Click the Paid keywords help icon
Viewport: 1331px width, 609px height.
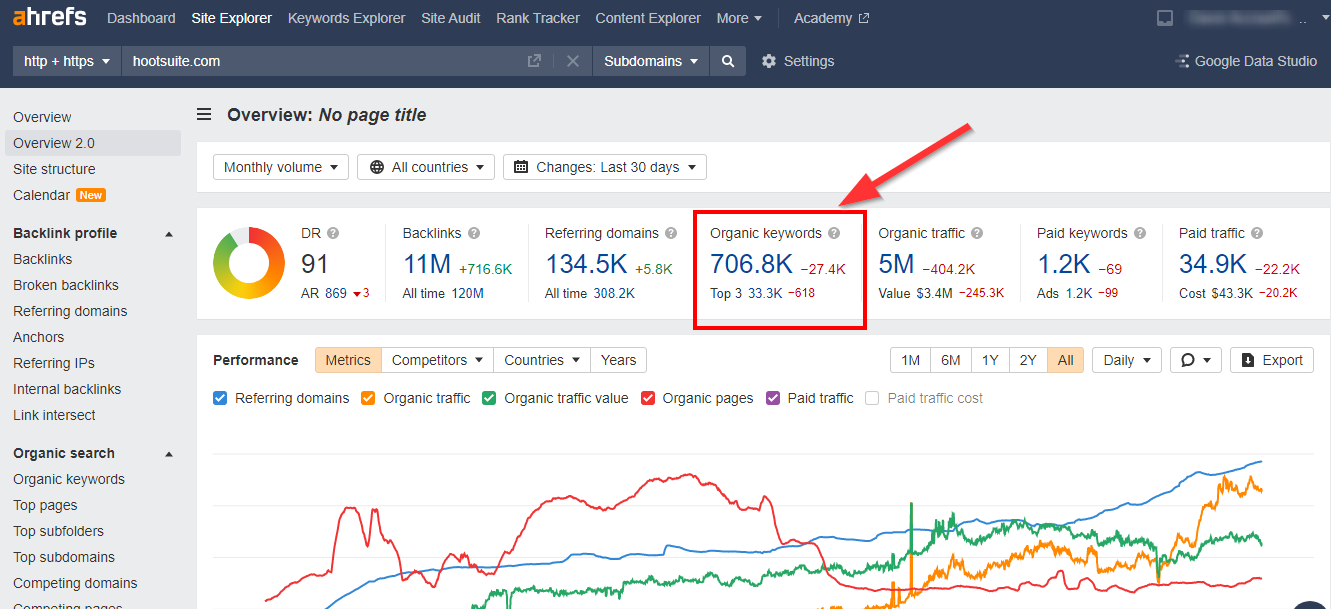pyautogui.click(x=1139, y=233)
